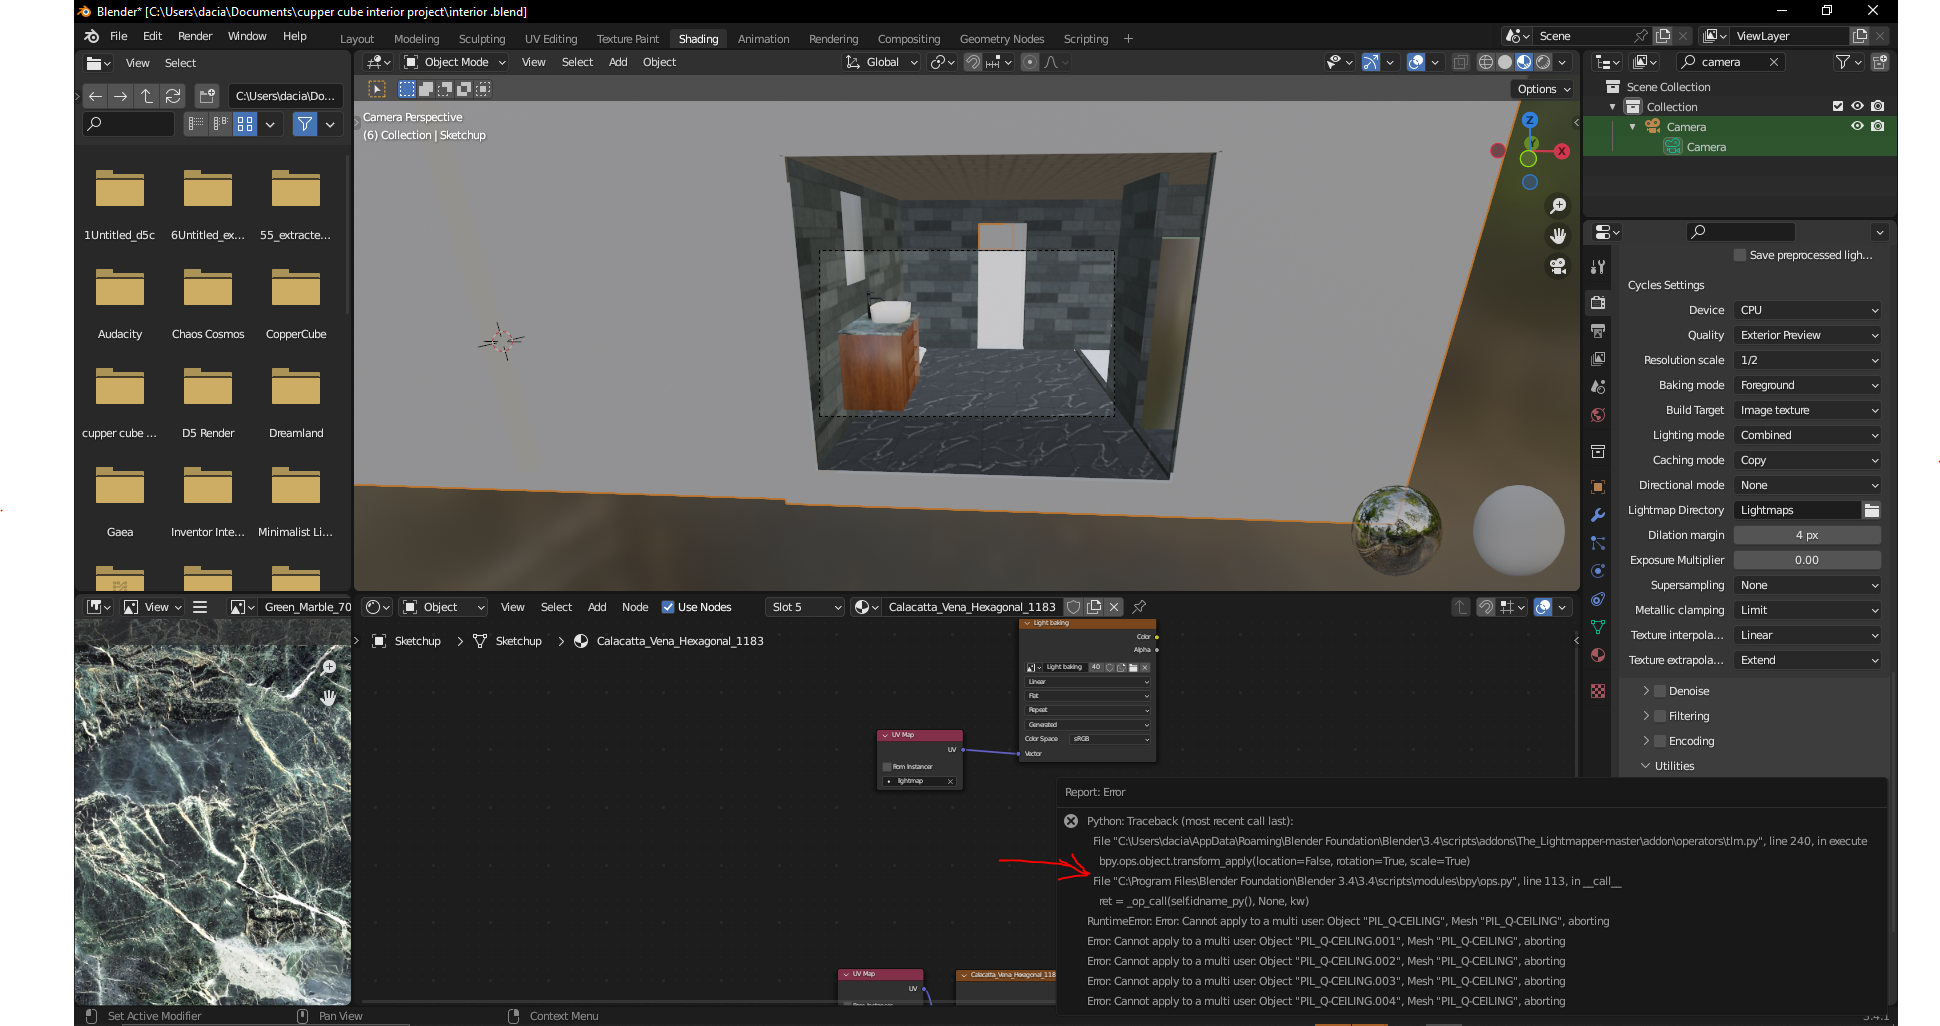The height and width of the screenshot is (1026, 1940).
Task: Open the World Properties tab
Action: click(1597, 416)
